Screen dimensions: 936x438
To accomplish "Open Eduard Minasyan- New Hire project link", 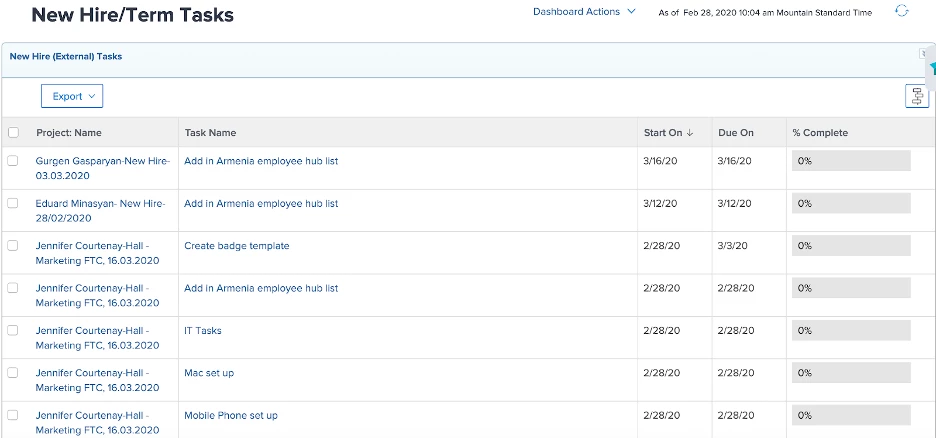I will pos(100,211).
